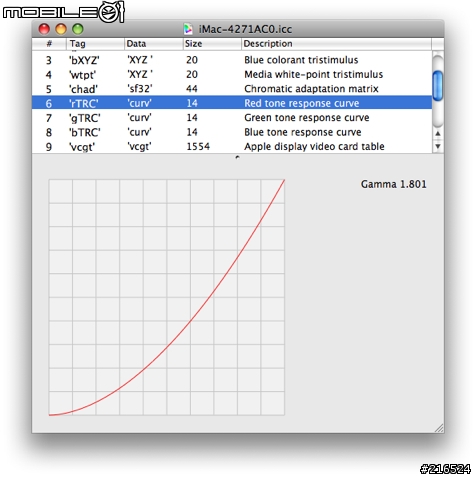
Task: Sort by the # column header
Action: [x=49, y=44]
